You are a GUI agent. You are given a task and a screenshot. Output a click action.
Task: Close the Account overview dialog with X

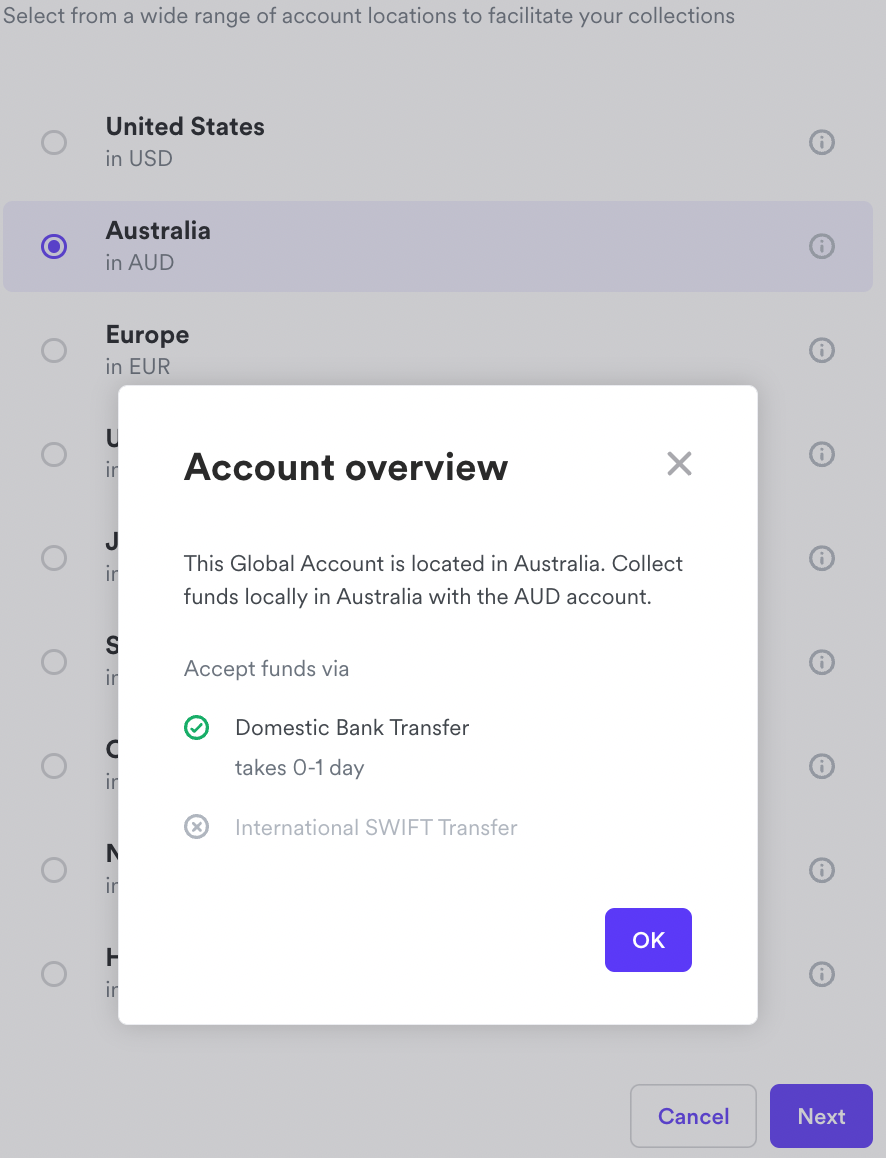(x=679, y=464)
